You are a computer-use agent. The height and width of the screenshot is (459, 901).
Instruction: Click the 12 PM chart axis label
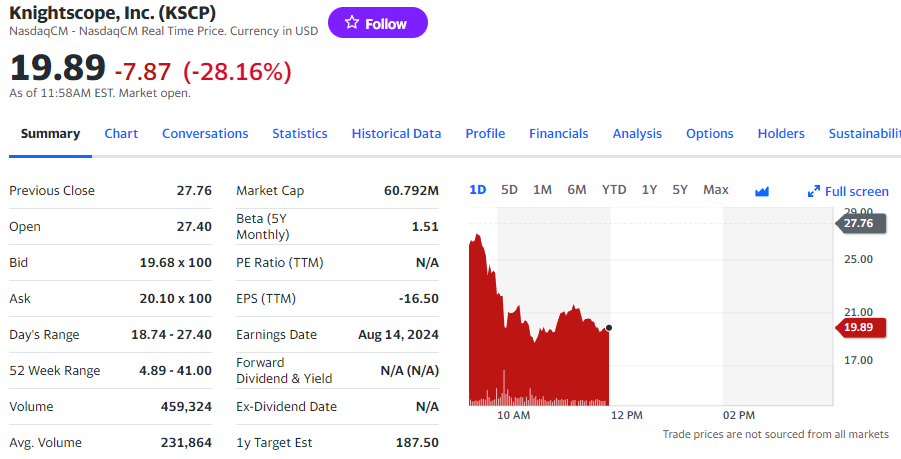click(626, 415)
